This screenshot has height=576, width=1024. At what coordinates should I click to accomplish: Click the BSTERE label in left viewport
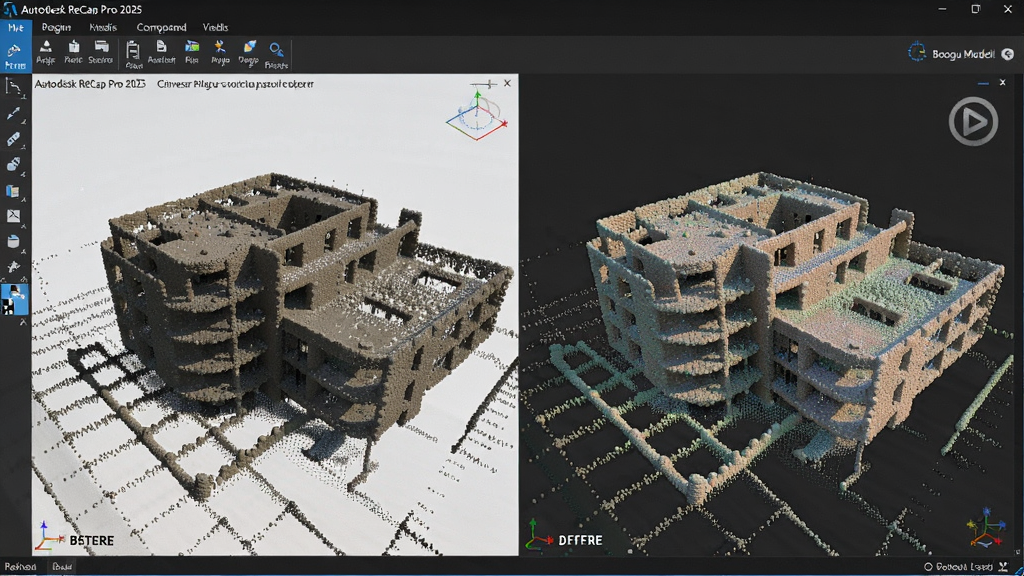click(91, 541)
